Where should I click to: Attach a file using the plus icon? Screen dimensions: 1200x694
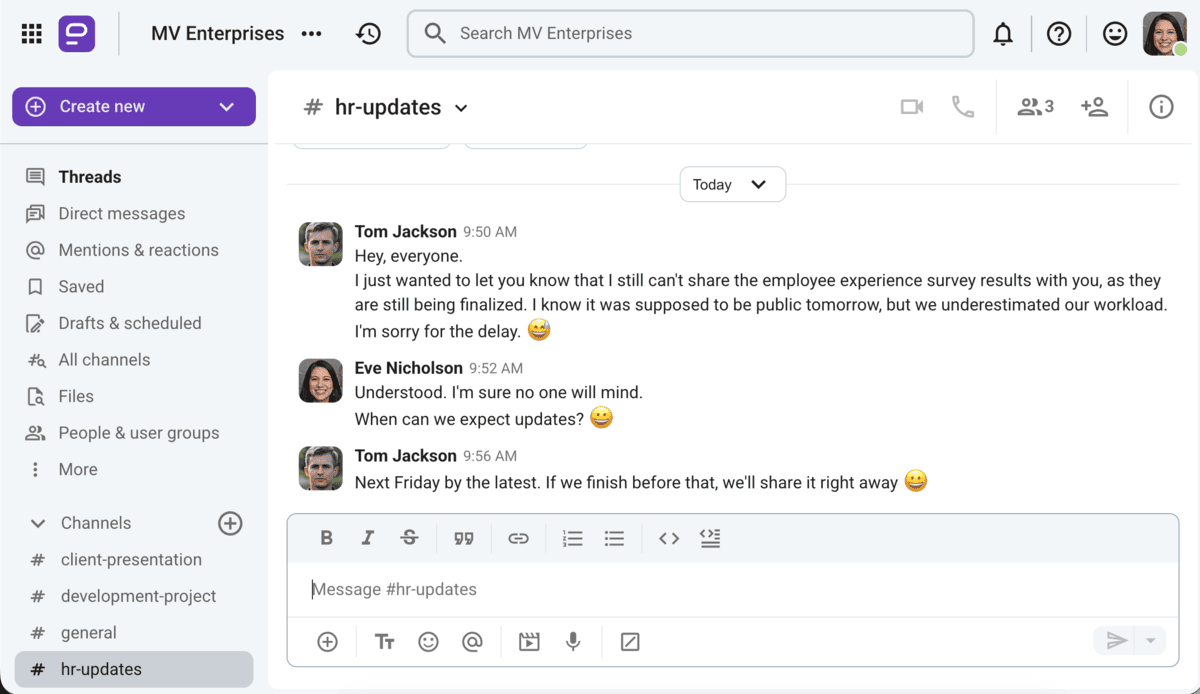pyautogui.click(x=327, y=641)
